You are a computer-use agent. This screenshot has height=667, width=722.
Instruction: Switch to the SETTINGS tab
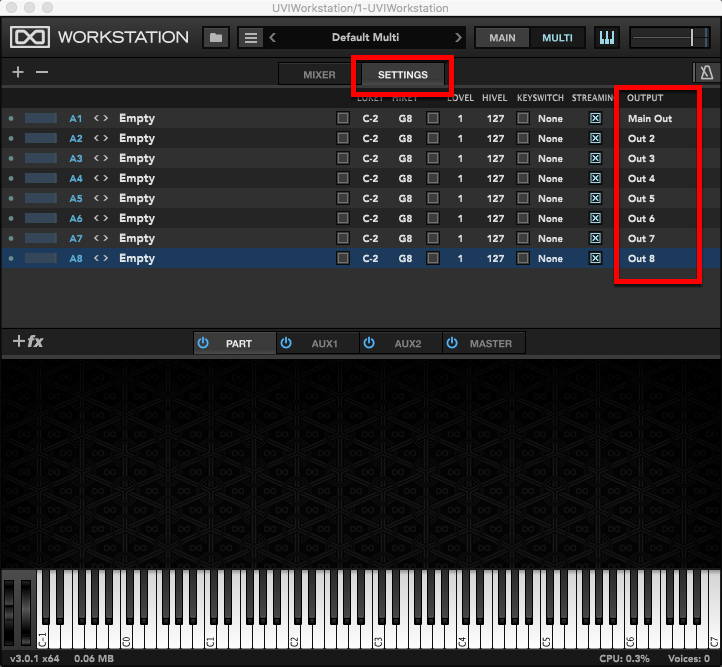403,75
